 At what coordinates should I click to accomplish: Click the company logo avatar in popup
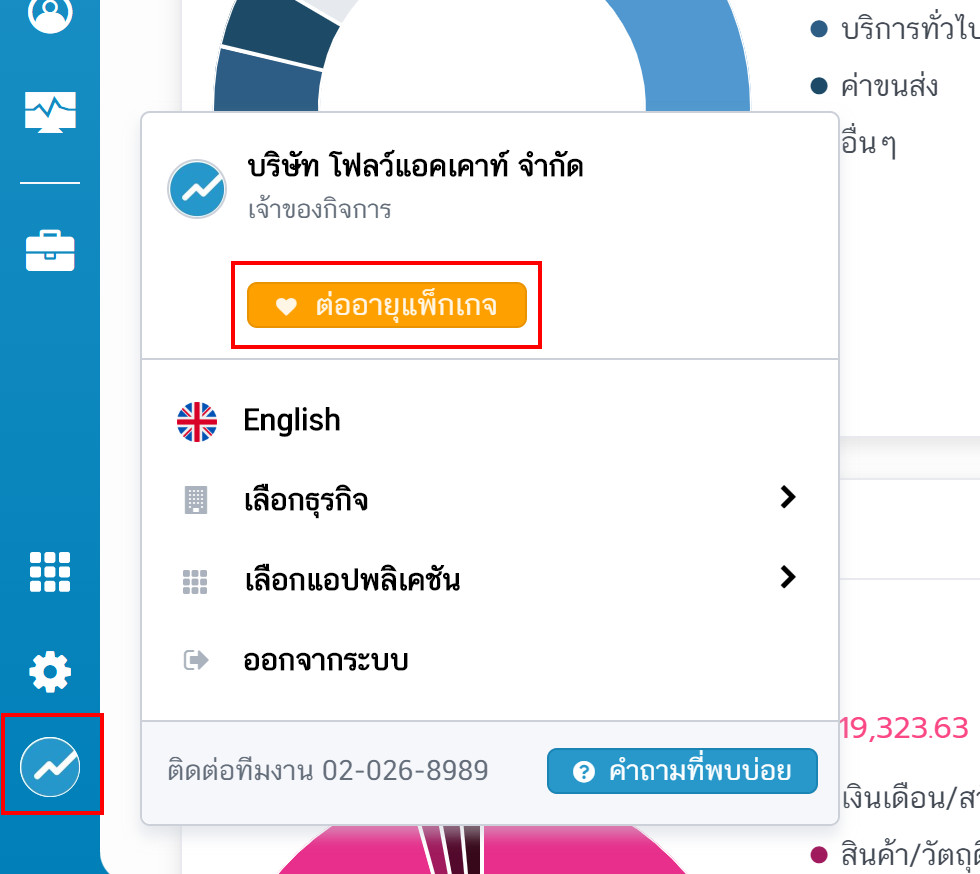pos(197,189)
